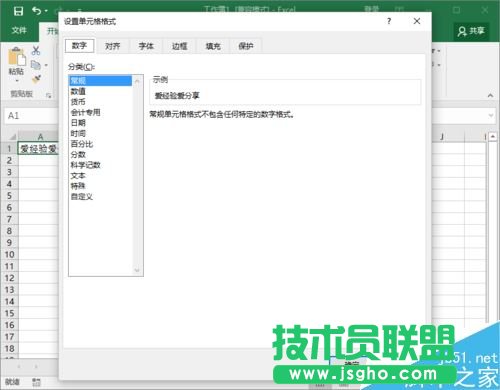Switch to the 填充 tab

pos(213,46)
